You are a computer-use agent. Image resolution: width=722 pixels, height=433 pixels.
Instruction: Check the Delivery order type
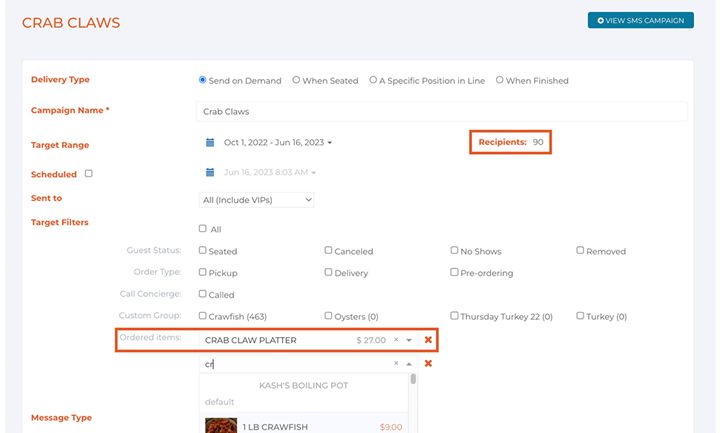click(328, 272)
